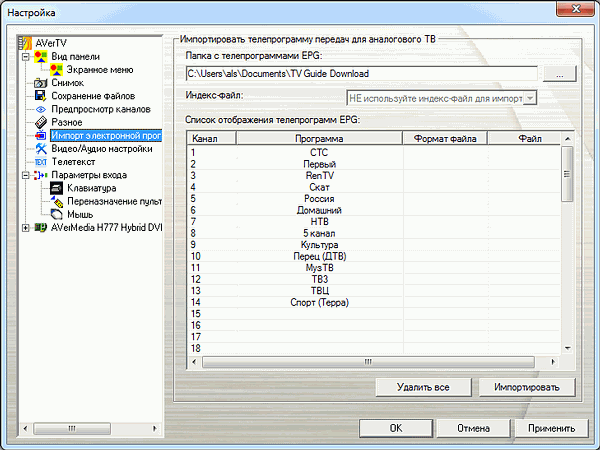Select the 5 канал row
Viewport: 600px width, 450px height.
[x=374, y=233]
